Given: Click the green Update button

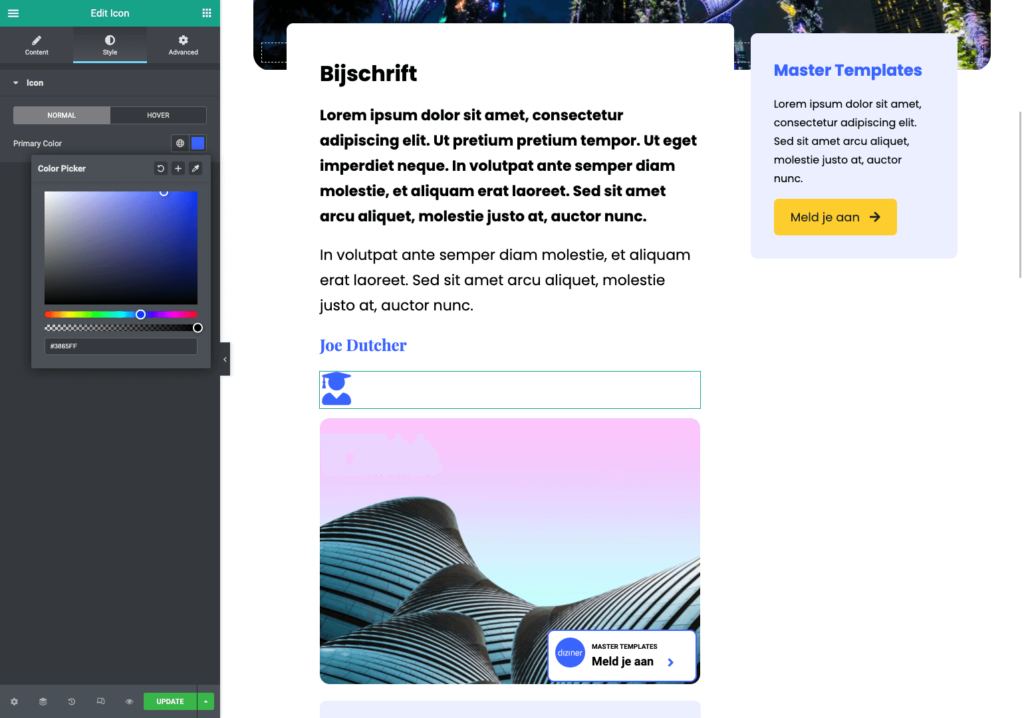Looking at the screenshot, I should [x=169, y=701].
